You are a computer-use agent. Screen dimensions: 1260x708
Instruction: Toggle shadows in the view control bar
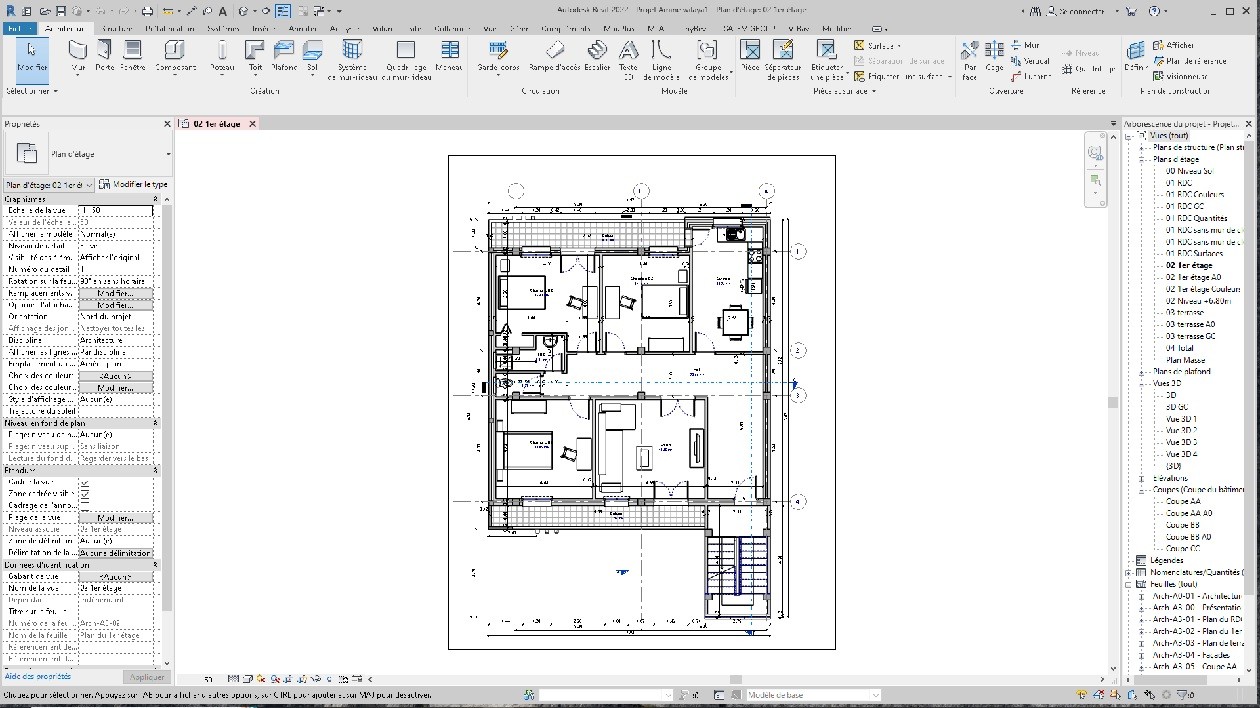[x=275, y=681]
